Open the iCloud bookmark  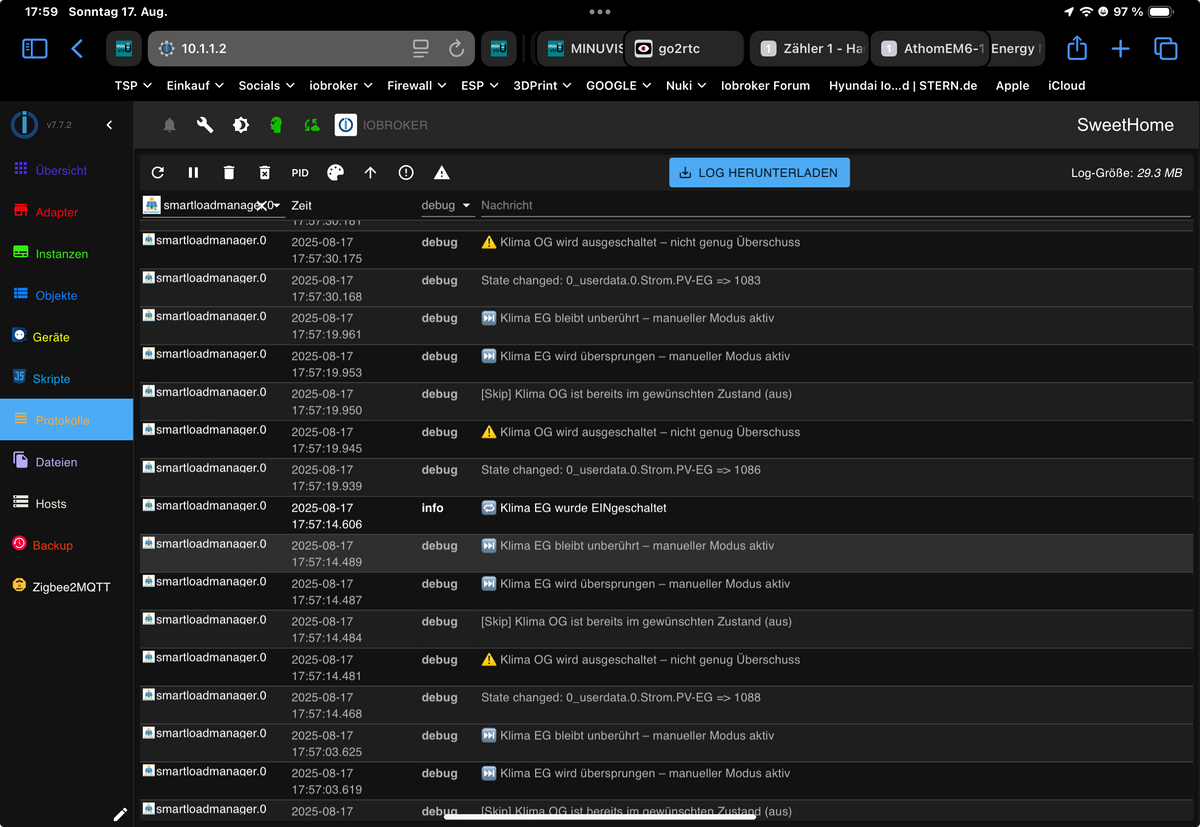point(1066,86)
